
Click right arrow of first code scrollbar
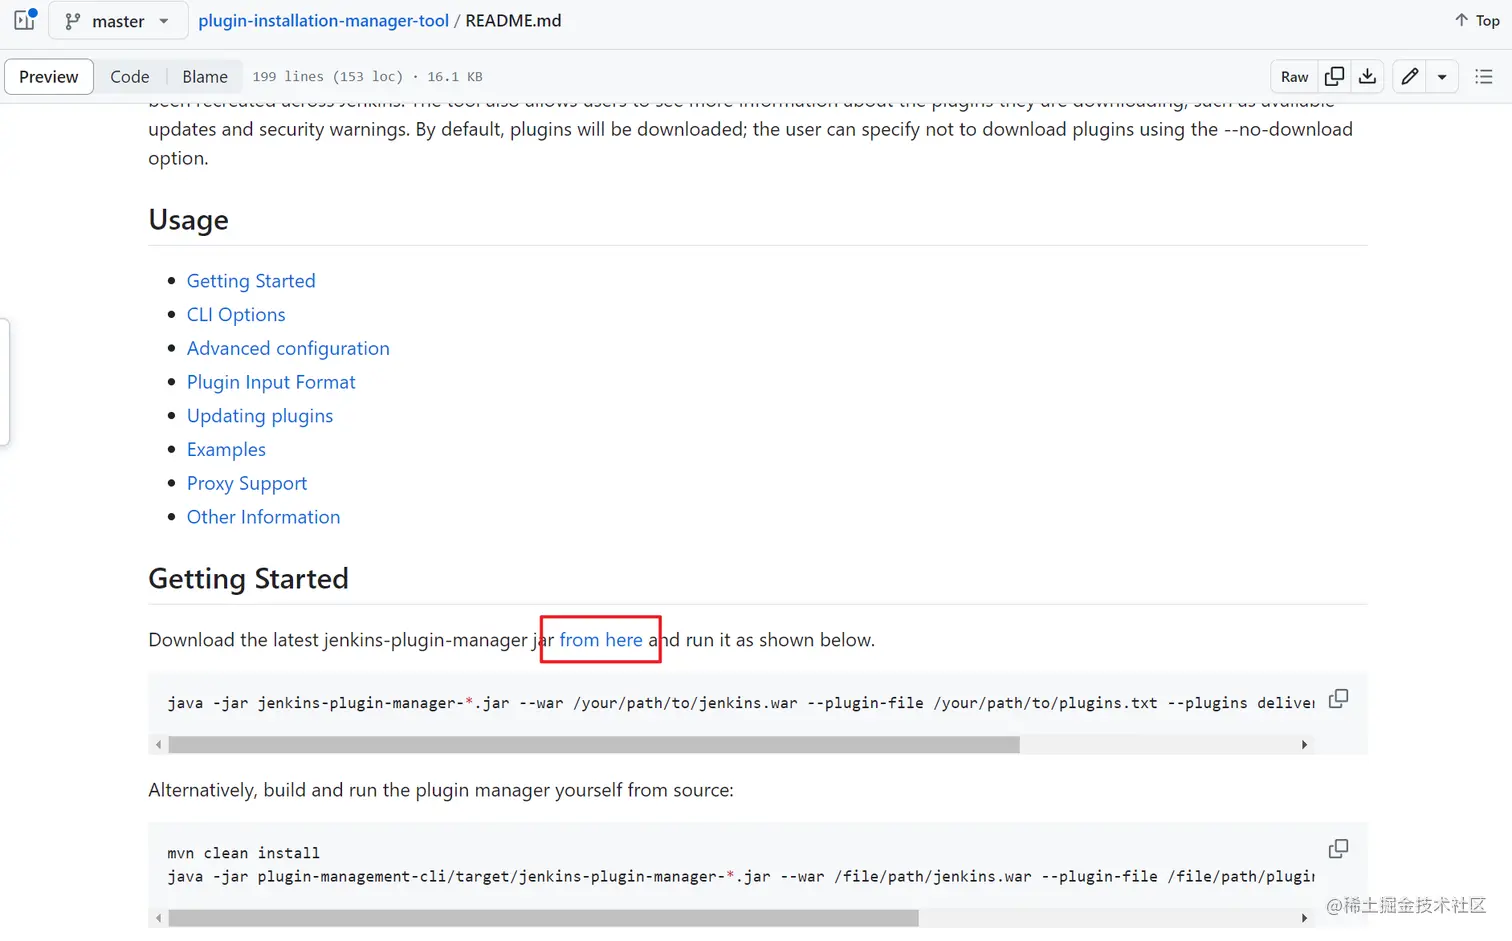click(x=1304, y=745)
